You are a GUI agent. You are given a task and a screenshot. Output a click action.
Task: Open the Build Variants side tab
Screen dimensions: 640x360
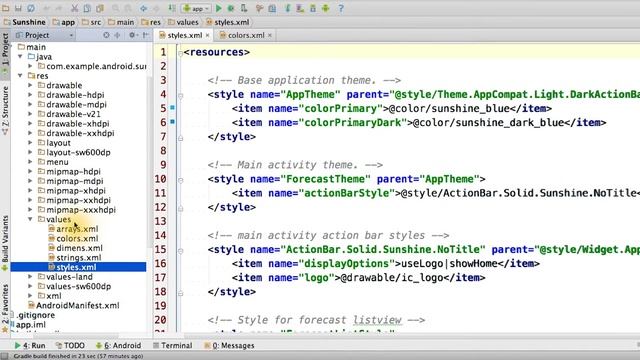pos(5,242)
